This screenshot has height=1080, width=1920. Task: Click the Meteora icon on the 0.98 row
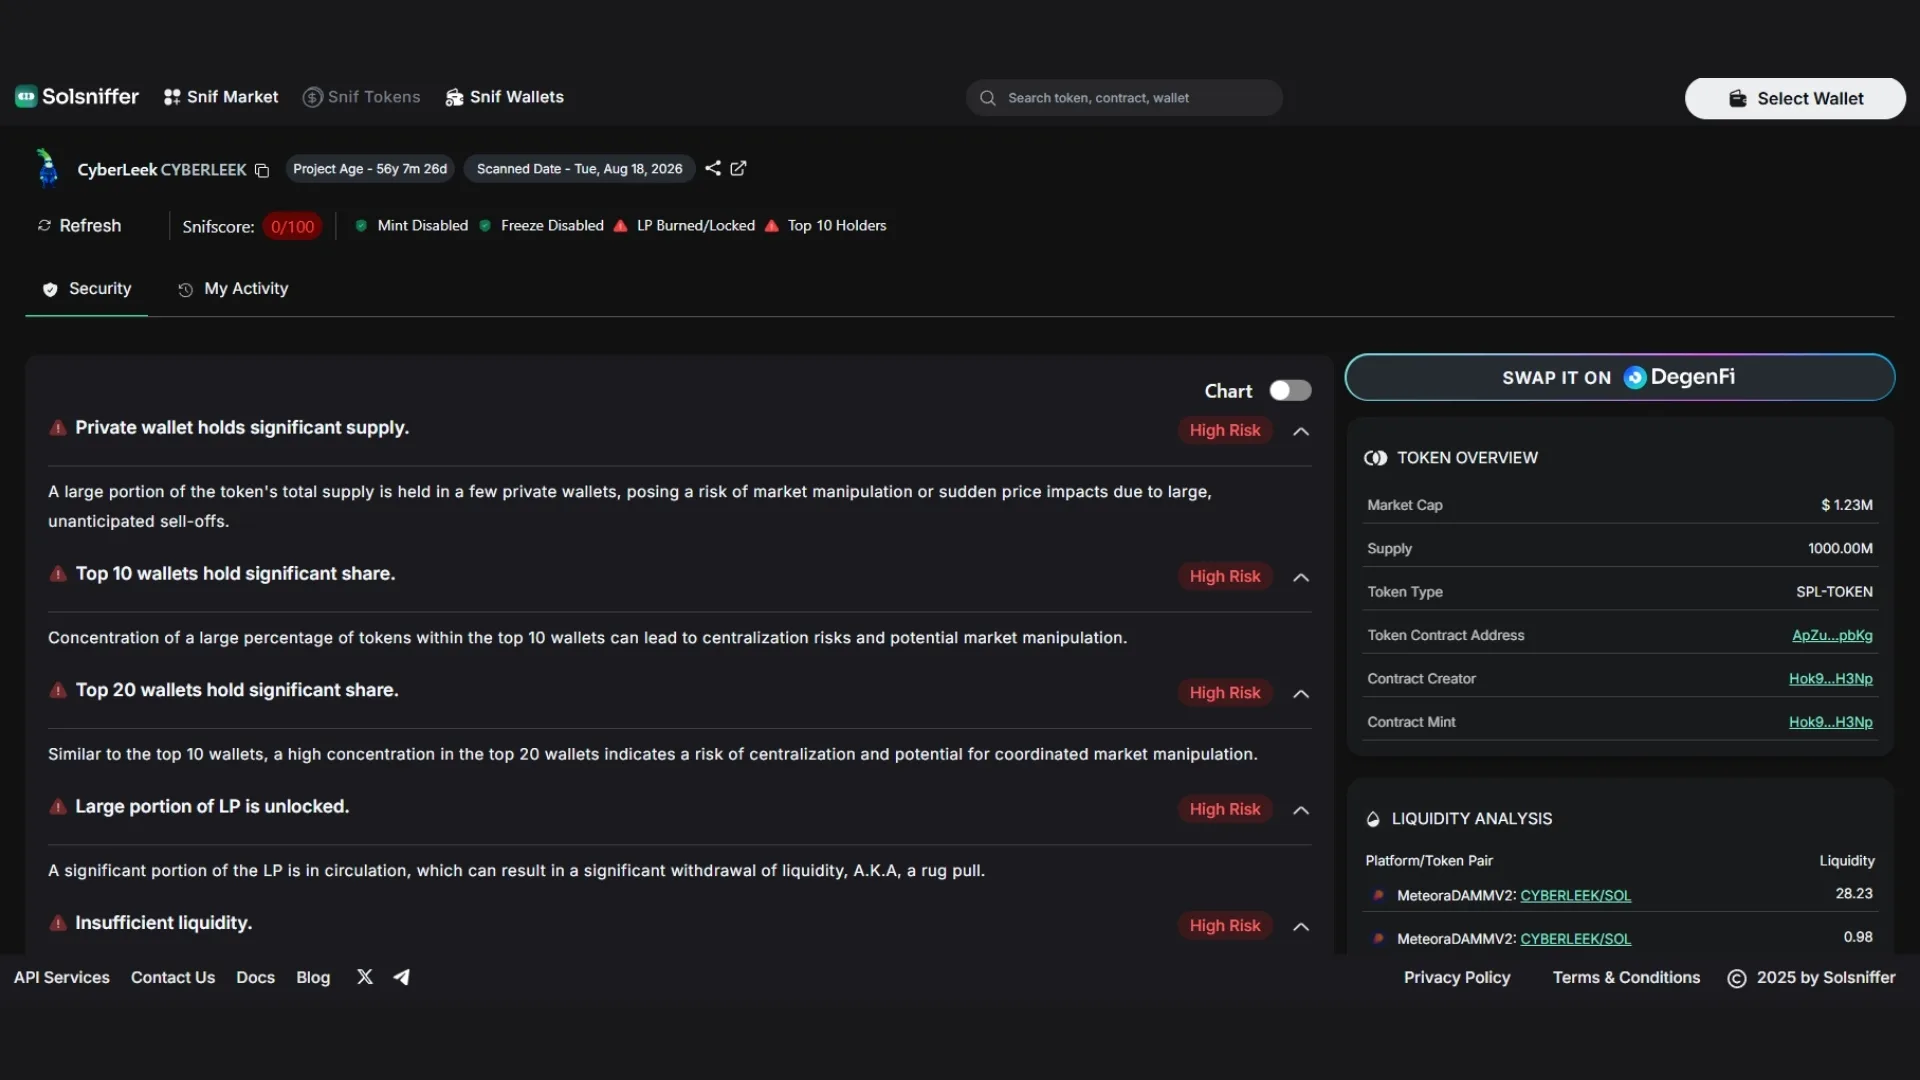(x=1379, y=938)
